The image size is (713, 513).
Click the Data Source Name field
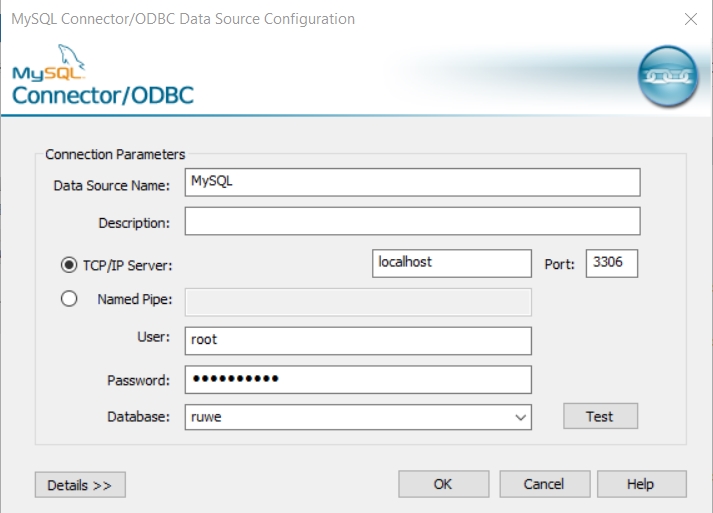click(x=412, y=182)
